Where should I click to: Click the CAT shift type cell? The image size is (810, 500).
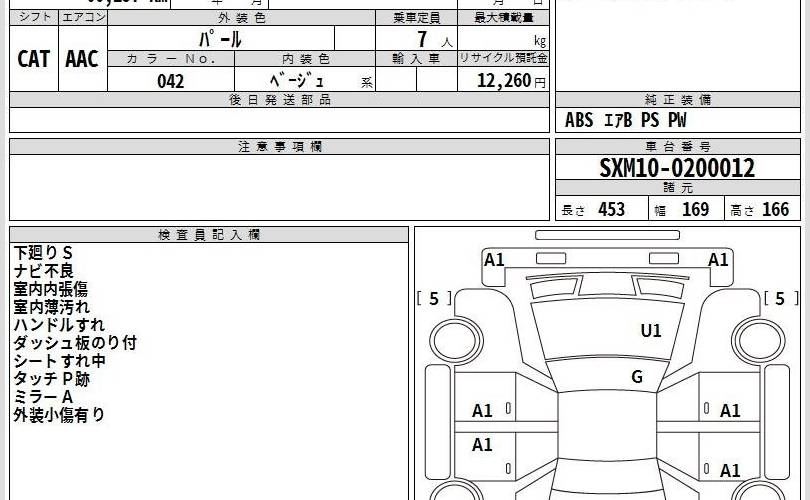point(34,59)
